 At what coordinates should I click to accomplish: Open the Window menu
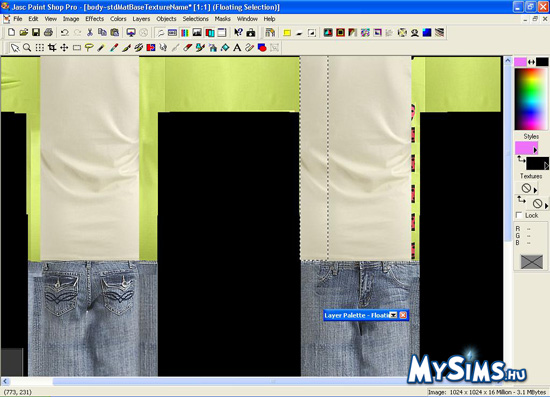click(247, 19)
